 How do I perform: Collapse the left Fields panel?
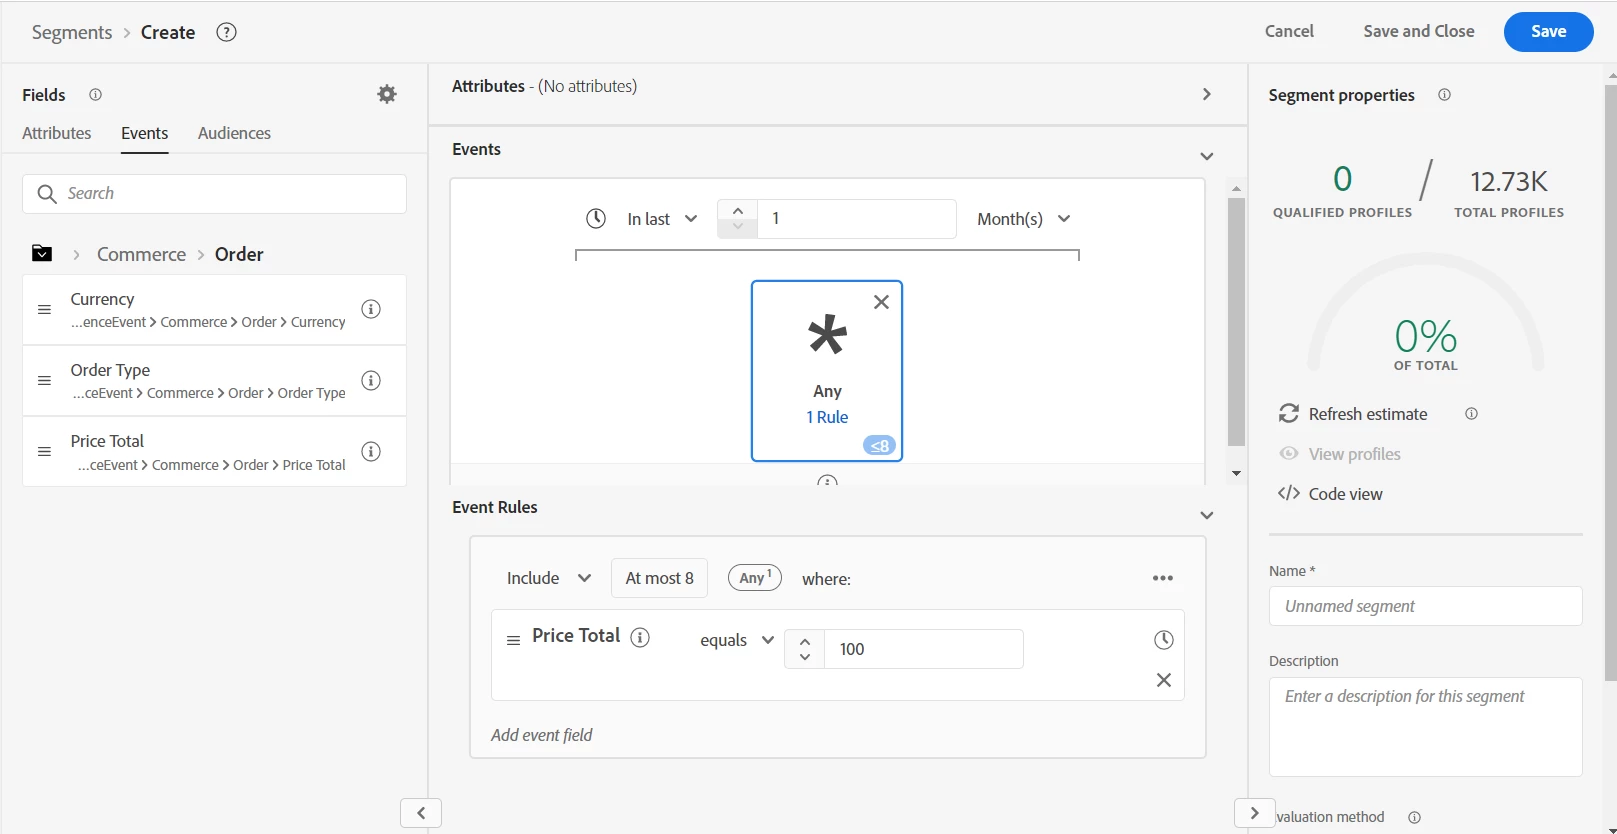[421, 813]
